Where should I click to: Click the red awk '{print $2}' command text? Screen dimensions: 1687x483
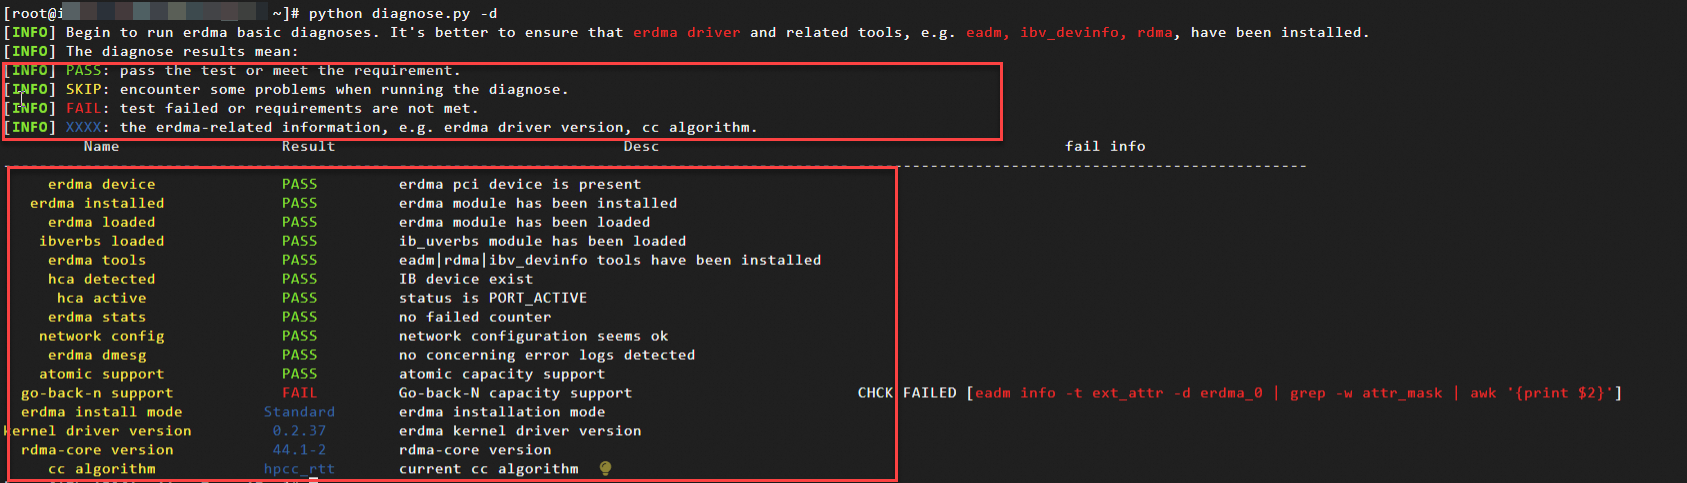[1541, 393]
